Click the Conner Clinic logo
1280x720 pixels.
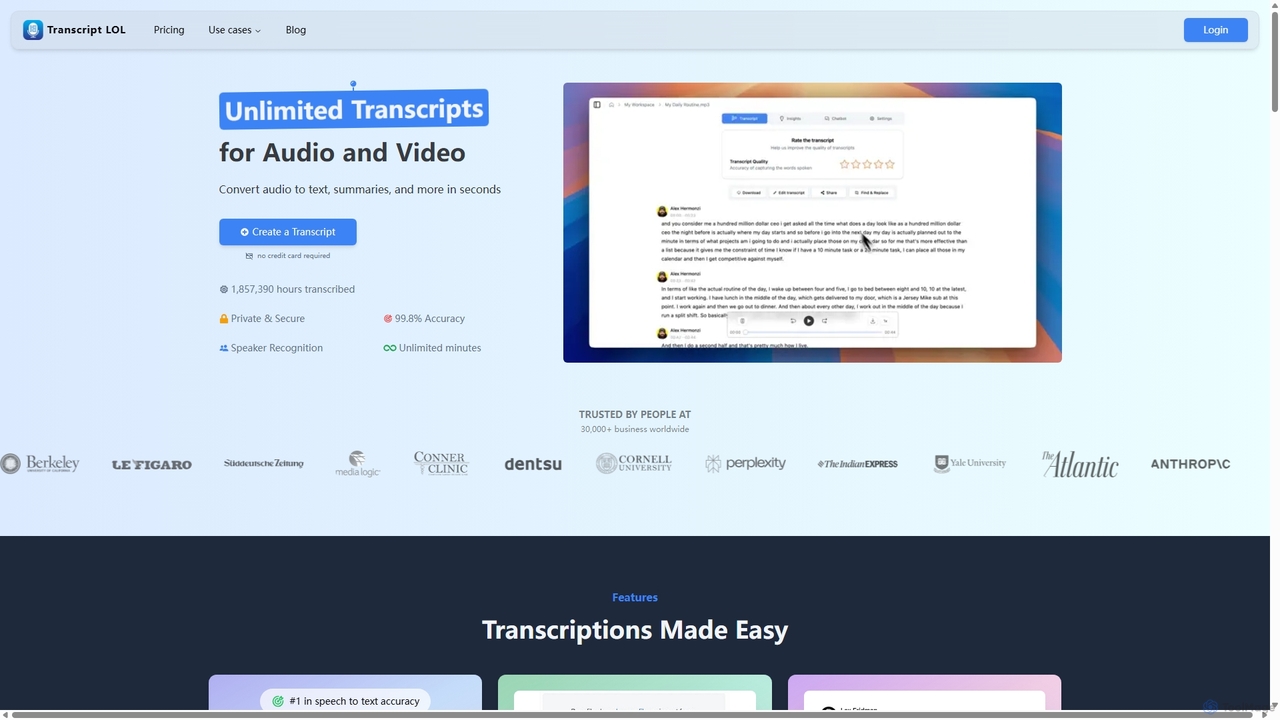click(441, 463)
